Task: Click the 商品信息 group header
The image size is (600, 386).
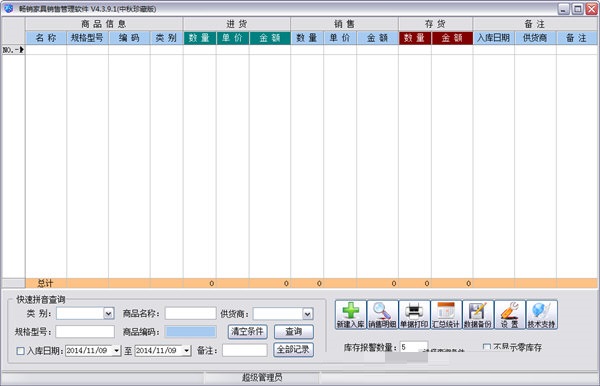Action: tap(104, 24)
